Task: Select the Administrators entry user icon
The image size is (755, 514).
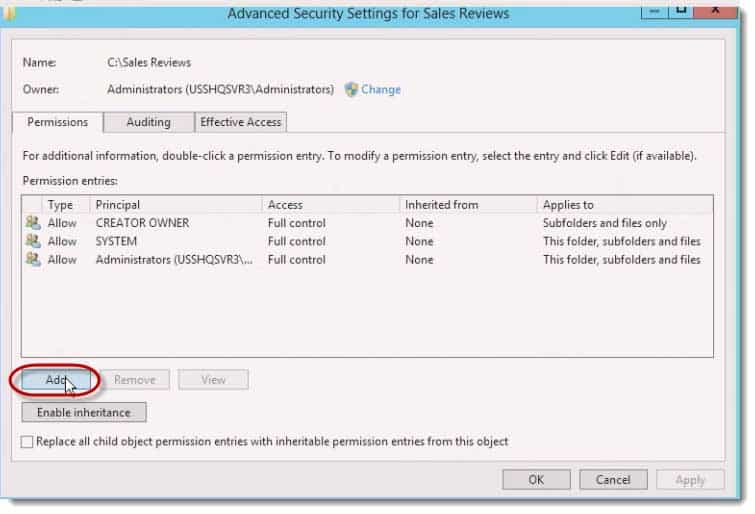Action: tap(33, 259)
